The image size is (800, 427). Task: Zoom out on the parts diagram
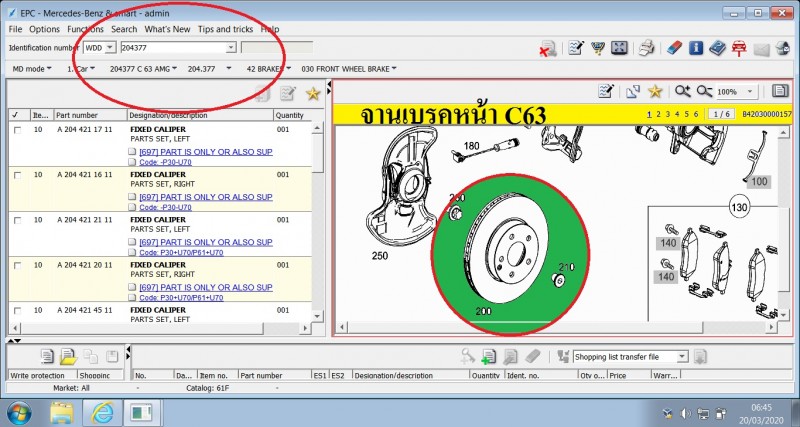click(x=705, y=91)
